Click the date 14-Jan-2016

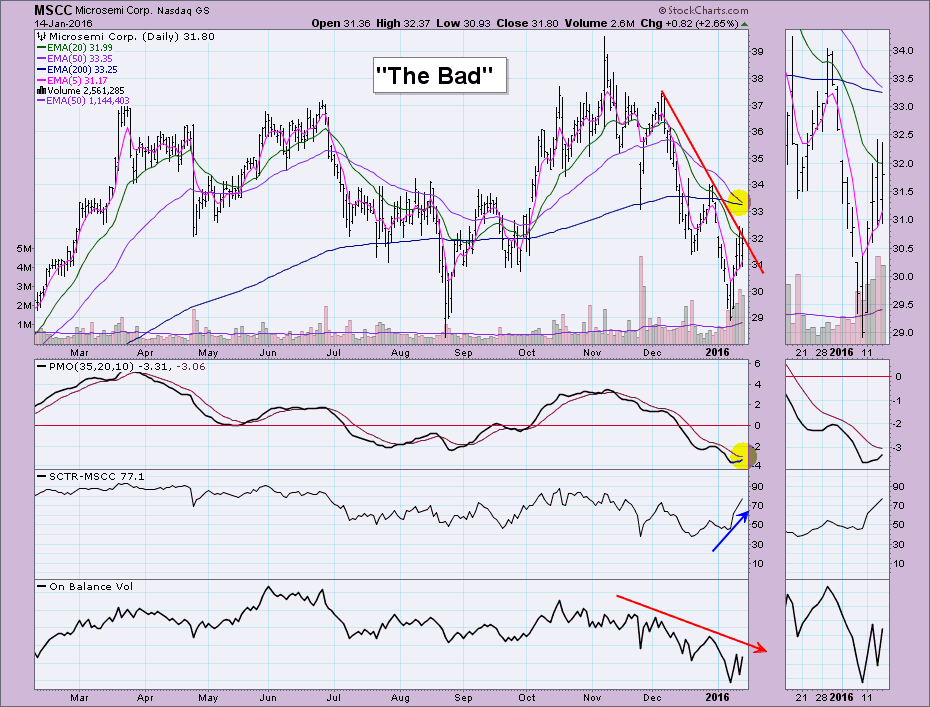coord(63,24)
